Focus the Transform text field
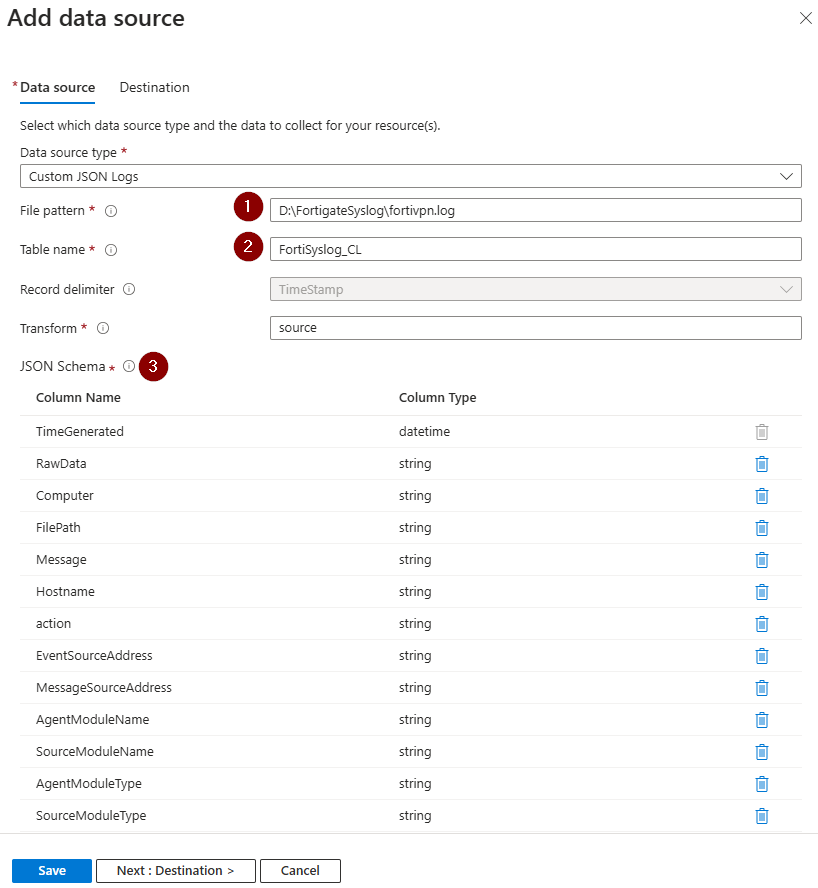The width and height of the screenshot is (818, 888). (x=535, y=328)
